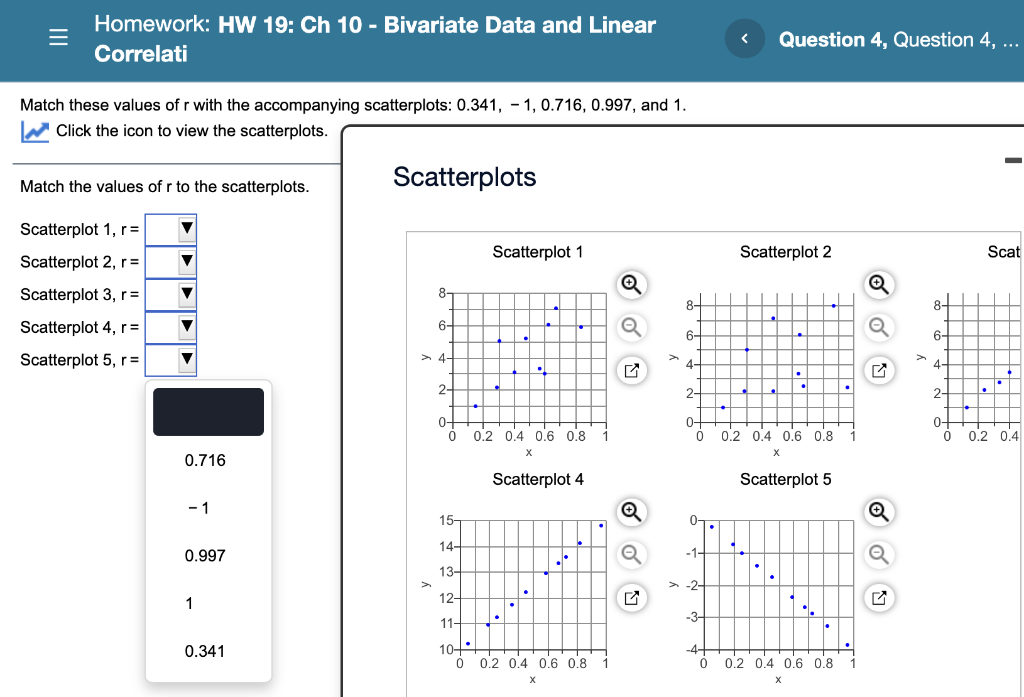Screen dimensions: 1024x697
Task: Open the Scatterplot 5 r-value dropdown
Action: 170,359
